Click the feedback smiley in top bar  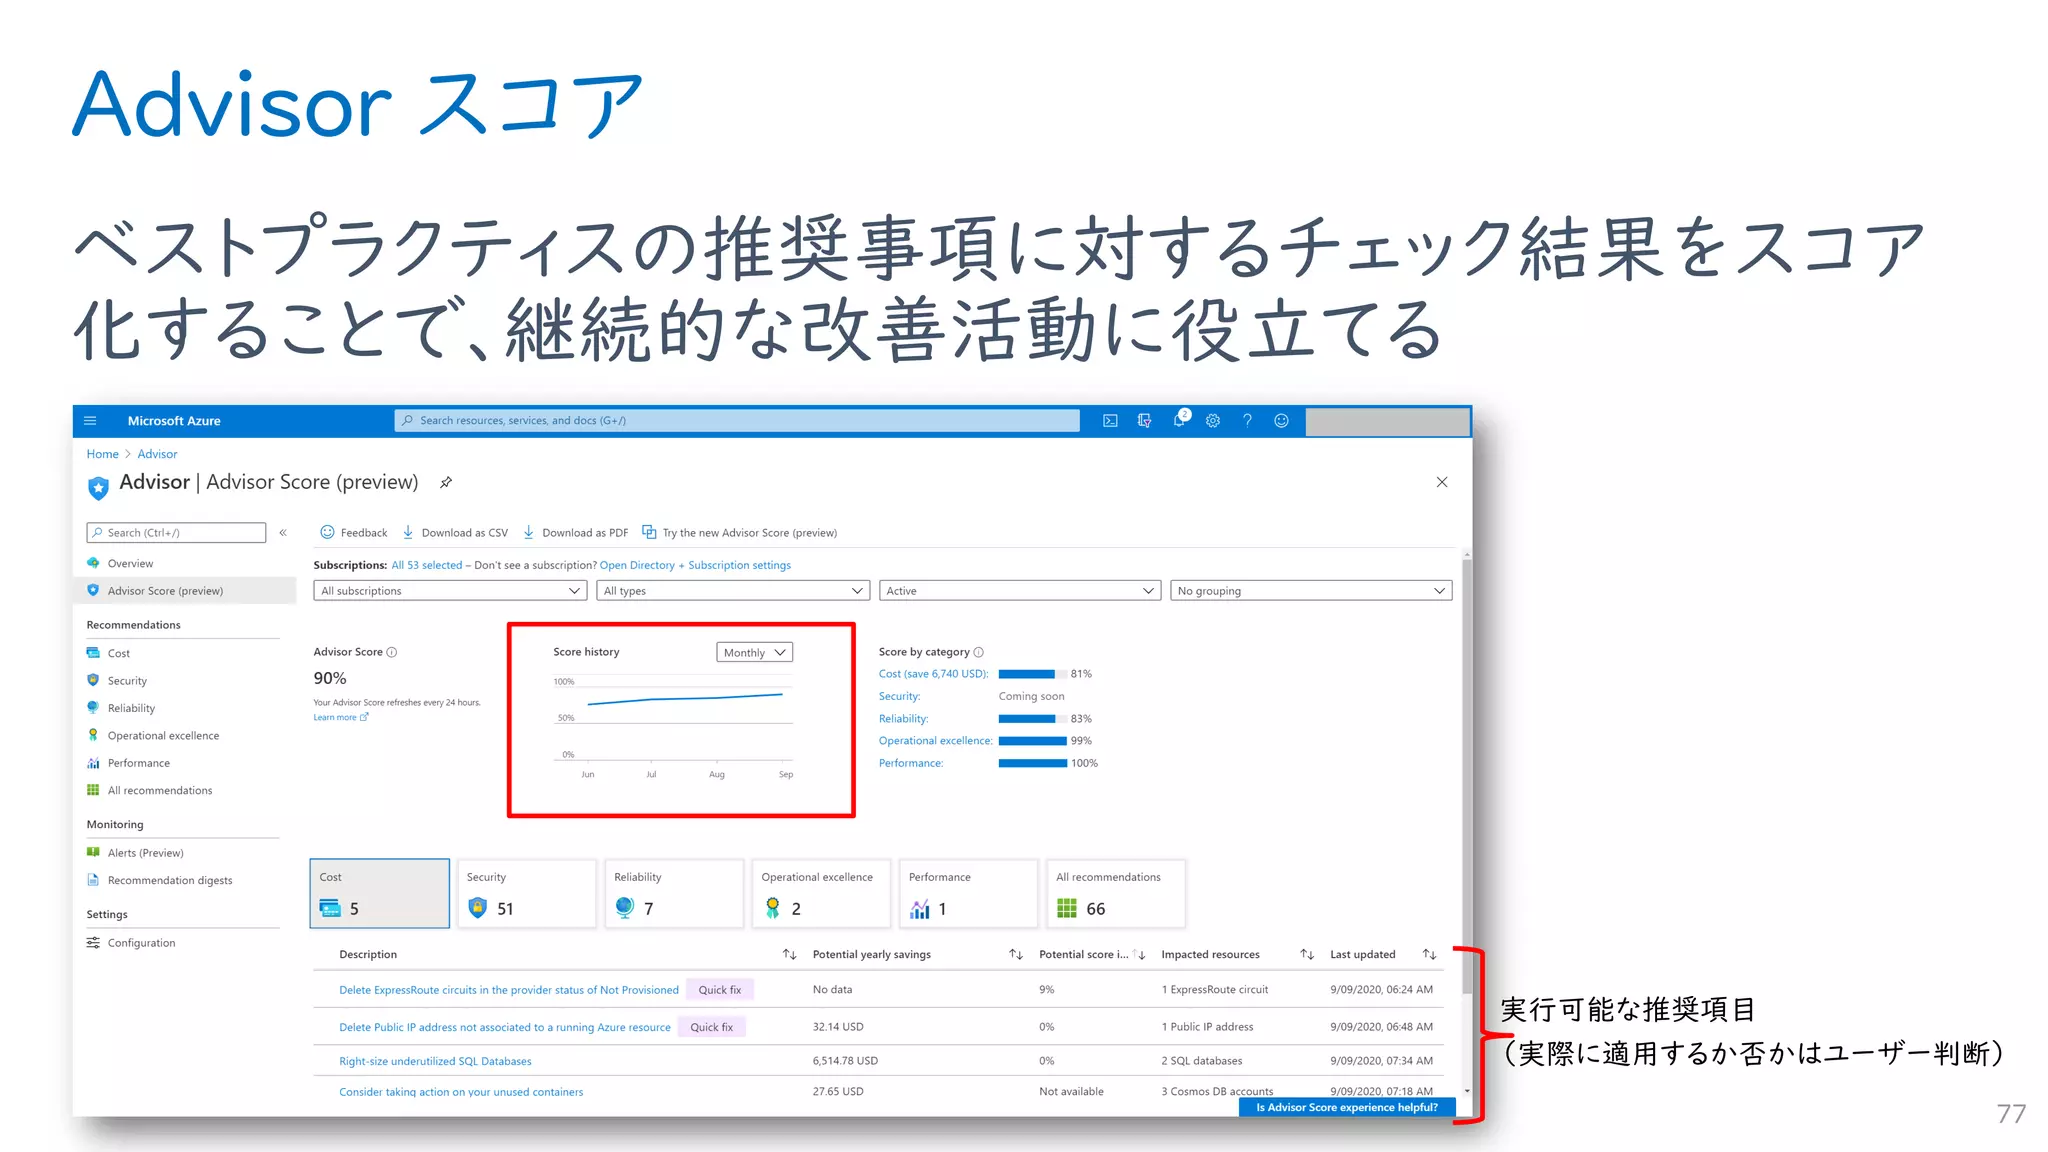1281,421
